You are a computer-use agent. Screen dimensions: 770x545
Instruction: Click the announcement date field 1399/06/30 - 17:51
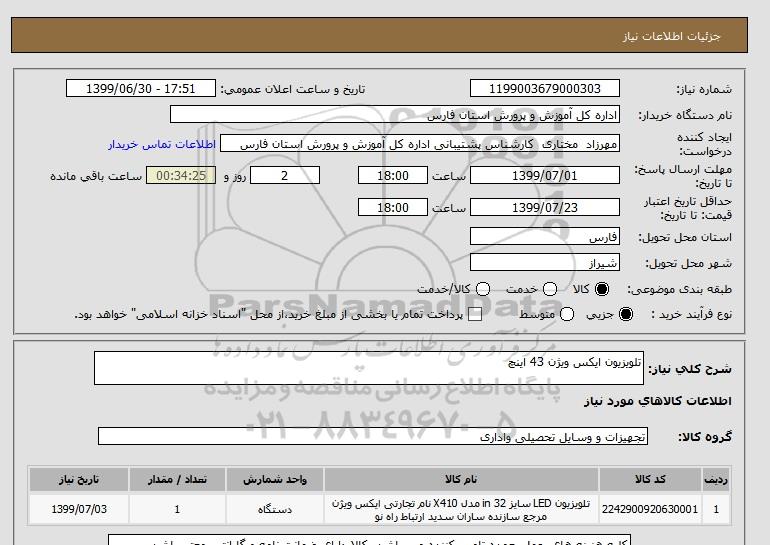pos(141,88)
